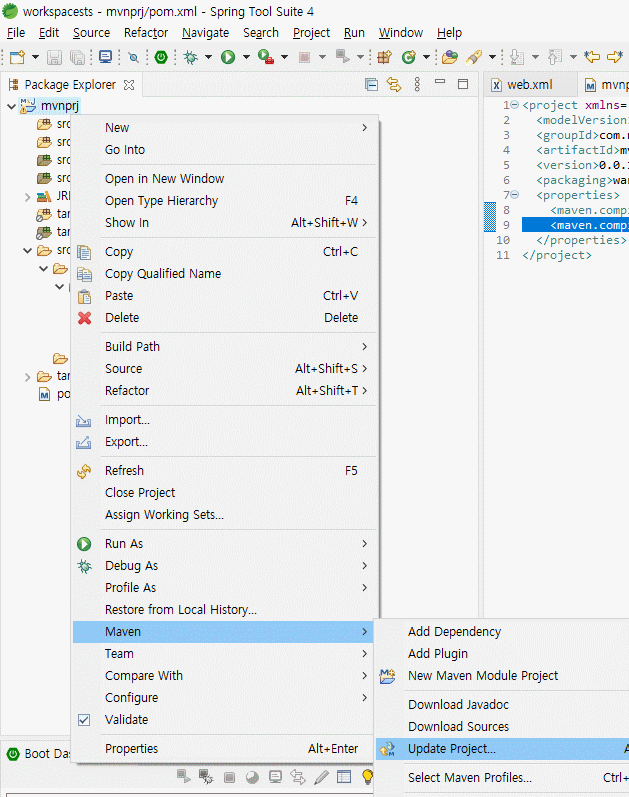This screenshot has width=629, height=797.
Task: Click the New Java Package toolbar icon
Action: point(384,57)
